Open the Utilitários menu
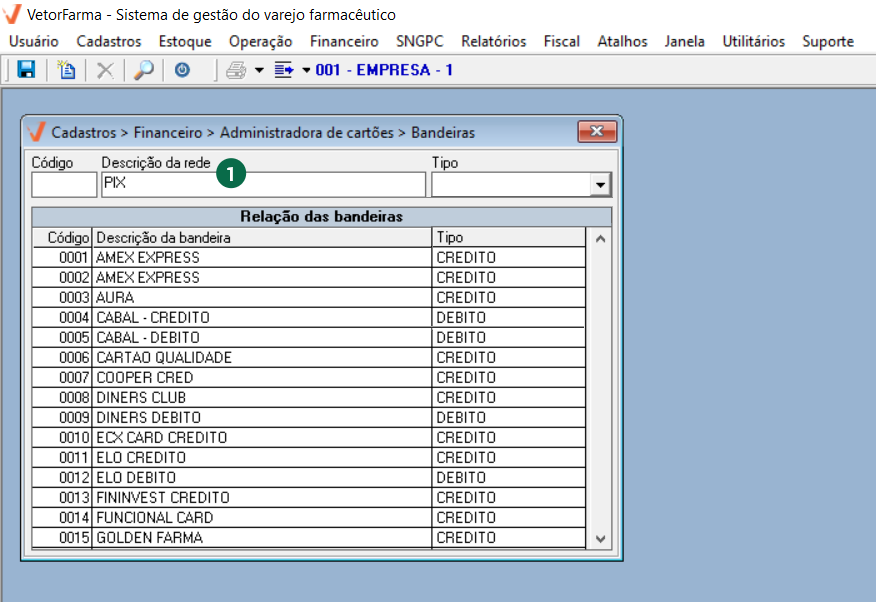This screenshot has width=876, height=602. pos(753,41)
